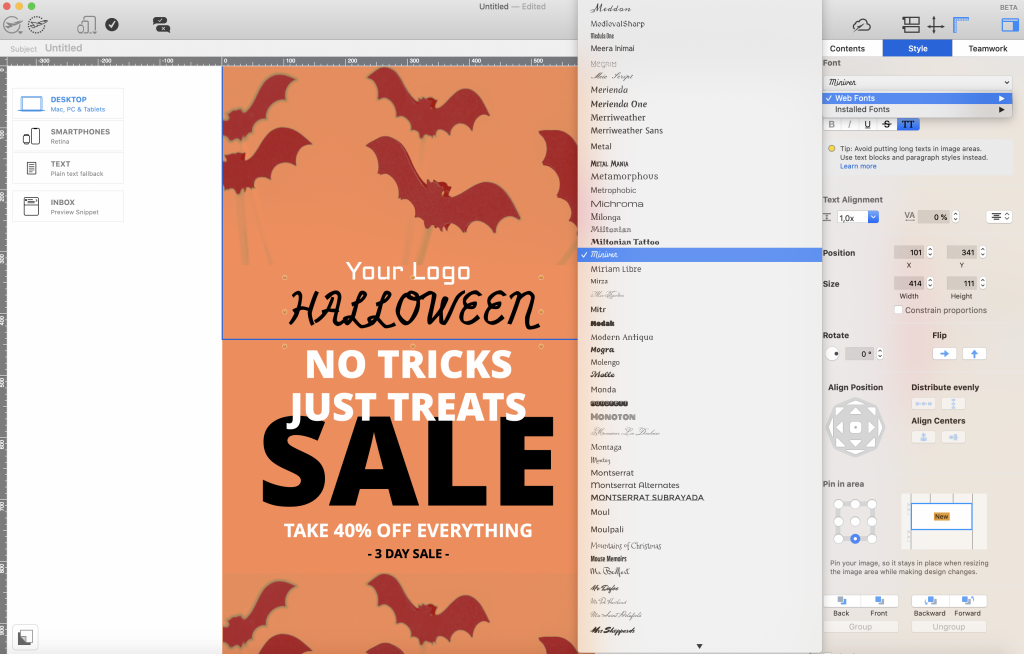1024x654 pixels.
Task: Switch to the Contents tab
Action: click(x=847, y=48)
